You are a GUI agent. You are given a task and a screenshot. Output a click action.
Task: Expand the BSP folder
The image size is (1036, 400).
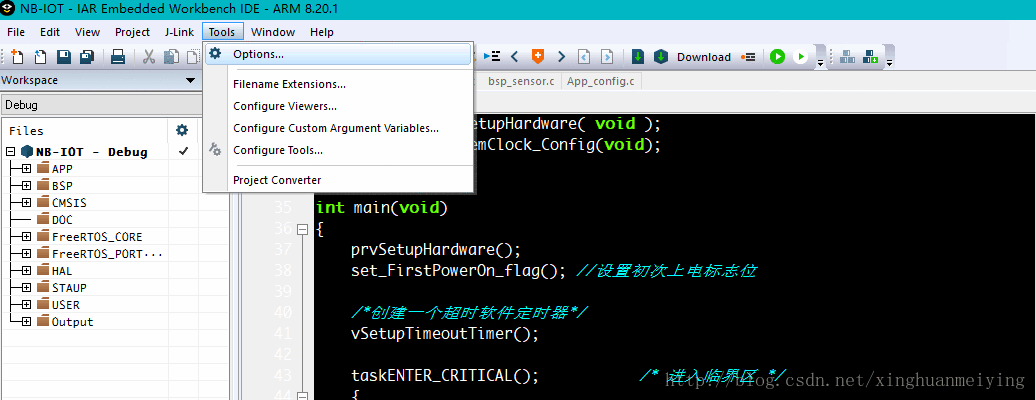point(26,186)
